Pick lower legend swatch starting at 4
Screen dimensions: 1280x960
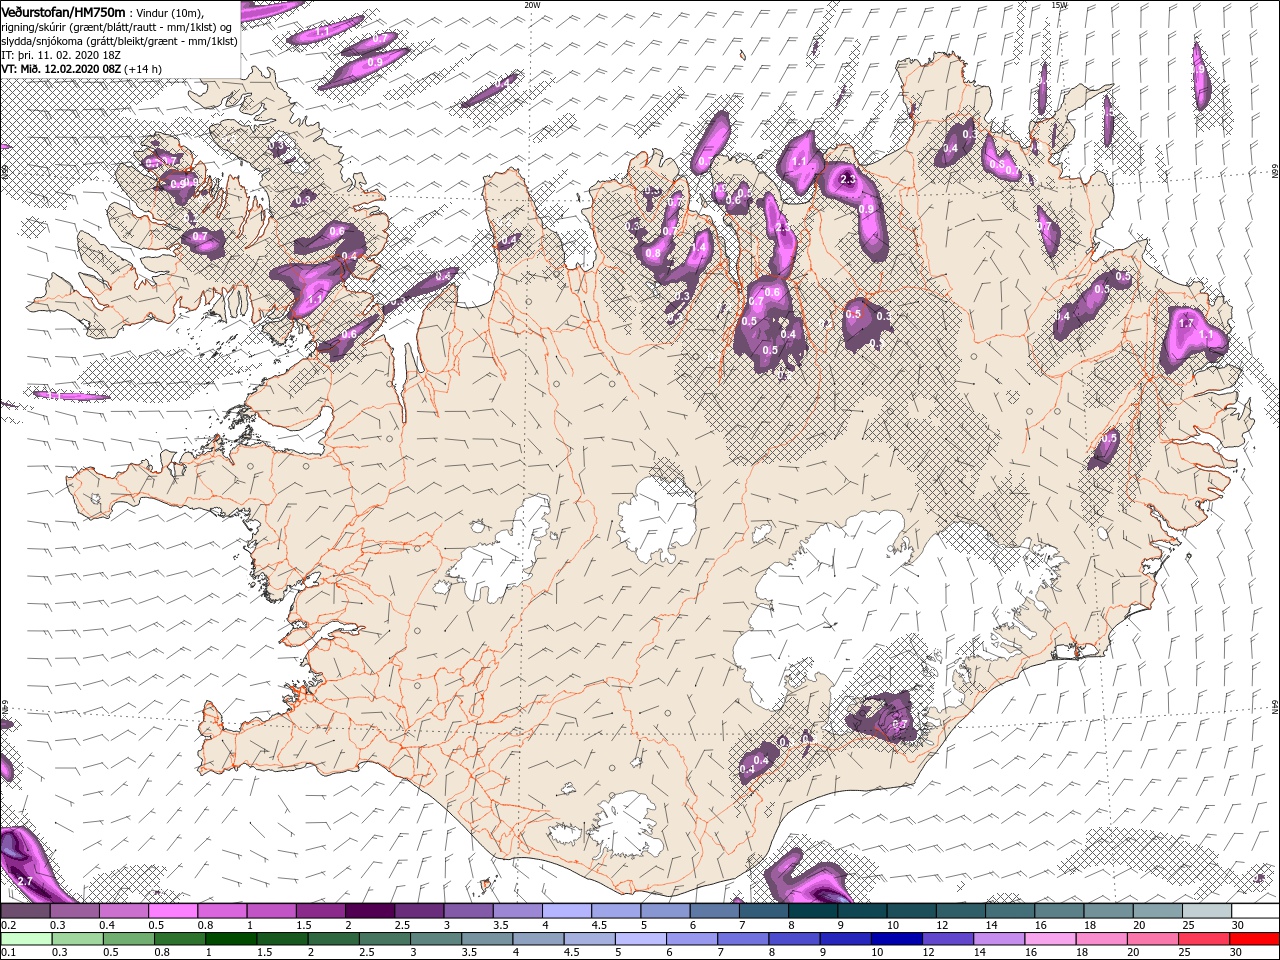point(537,939)
